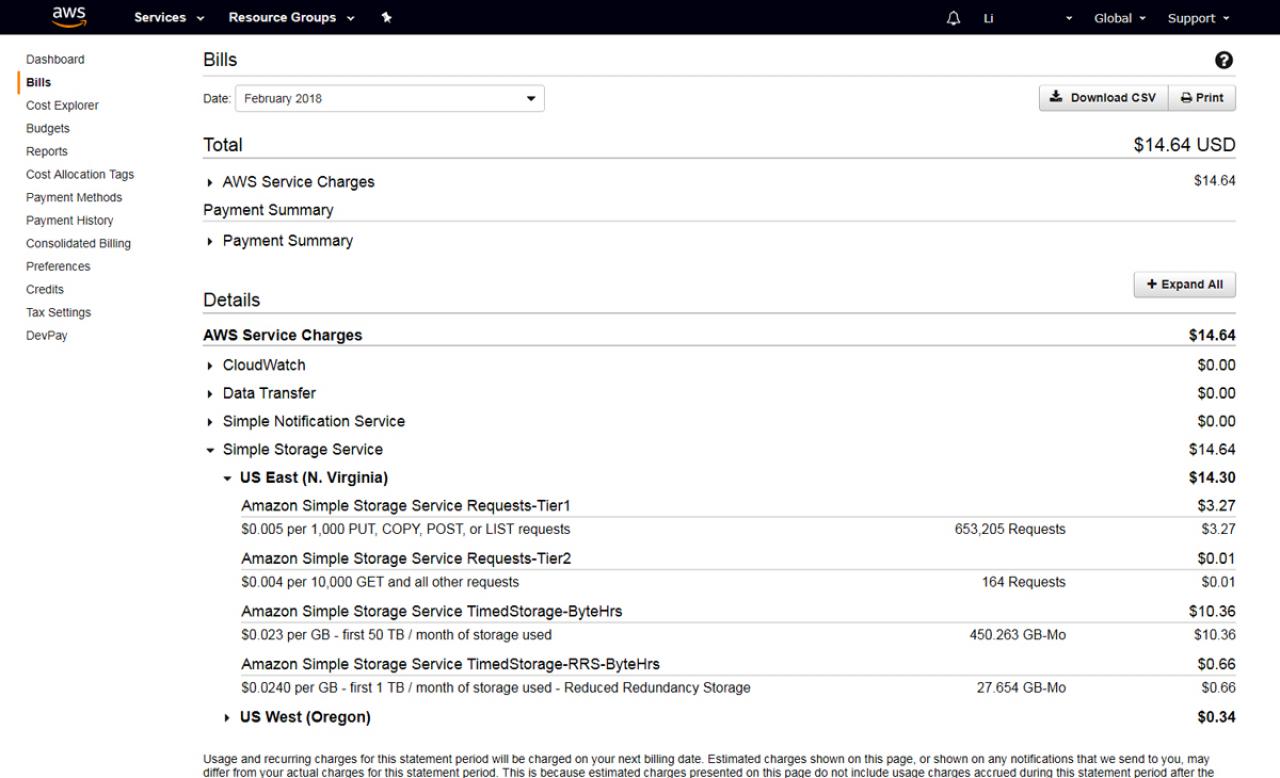Go to Cost Explorer in sidebar
This screenshot has height=778, width=1280.
[x=62, y=105]
